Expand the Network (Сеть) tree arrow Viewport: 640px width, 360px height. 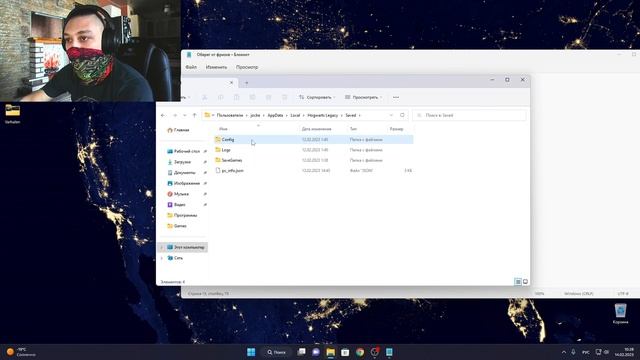tap(162, 258)
